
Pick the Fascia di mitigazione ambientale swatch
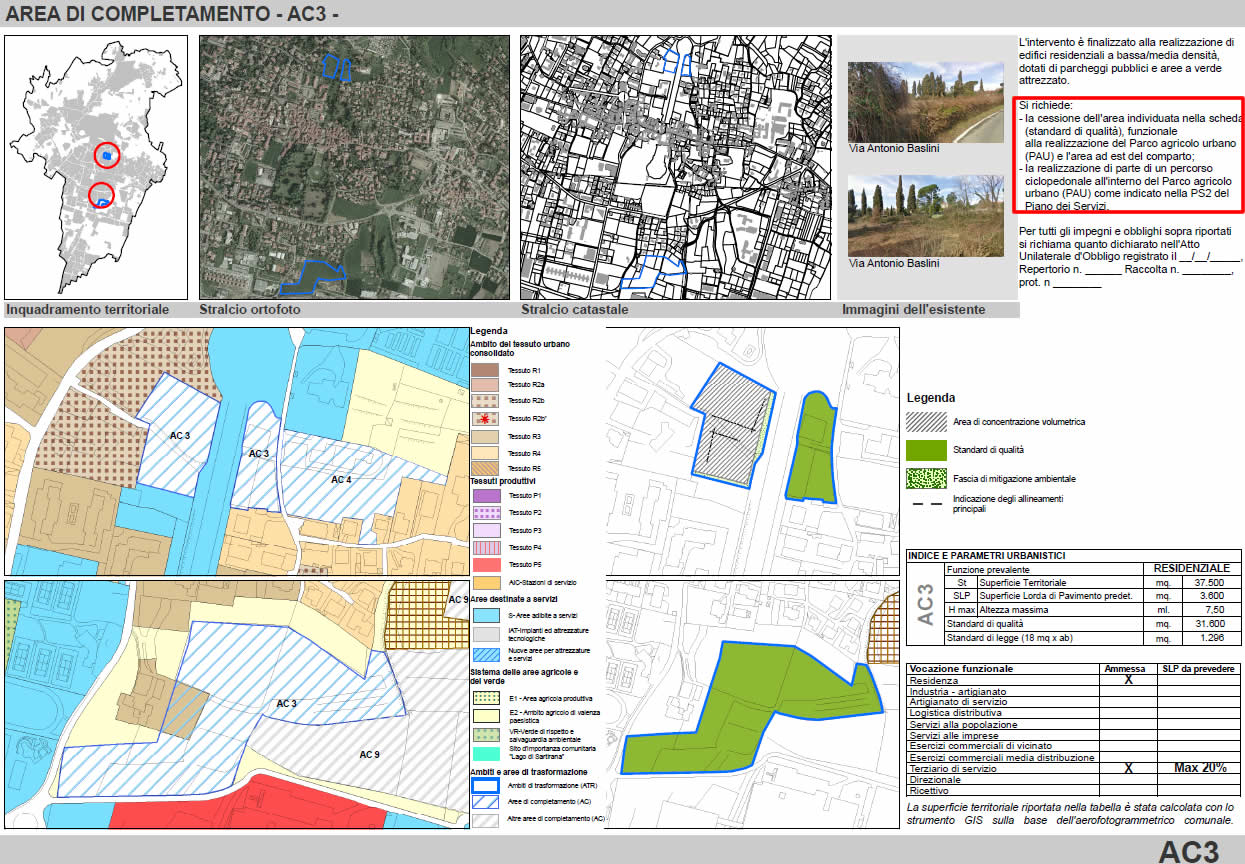point(925,478)
